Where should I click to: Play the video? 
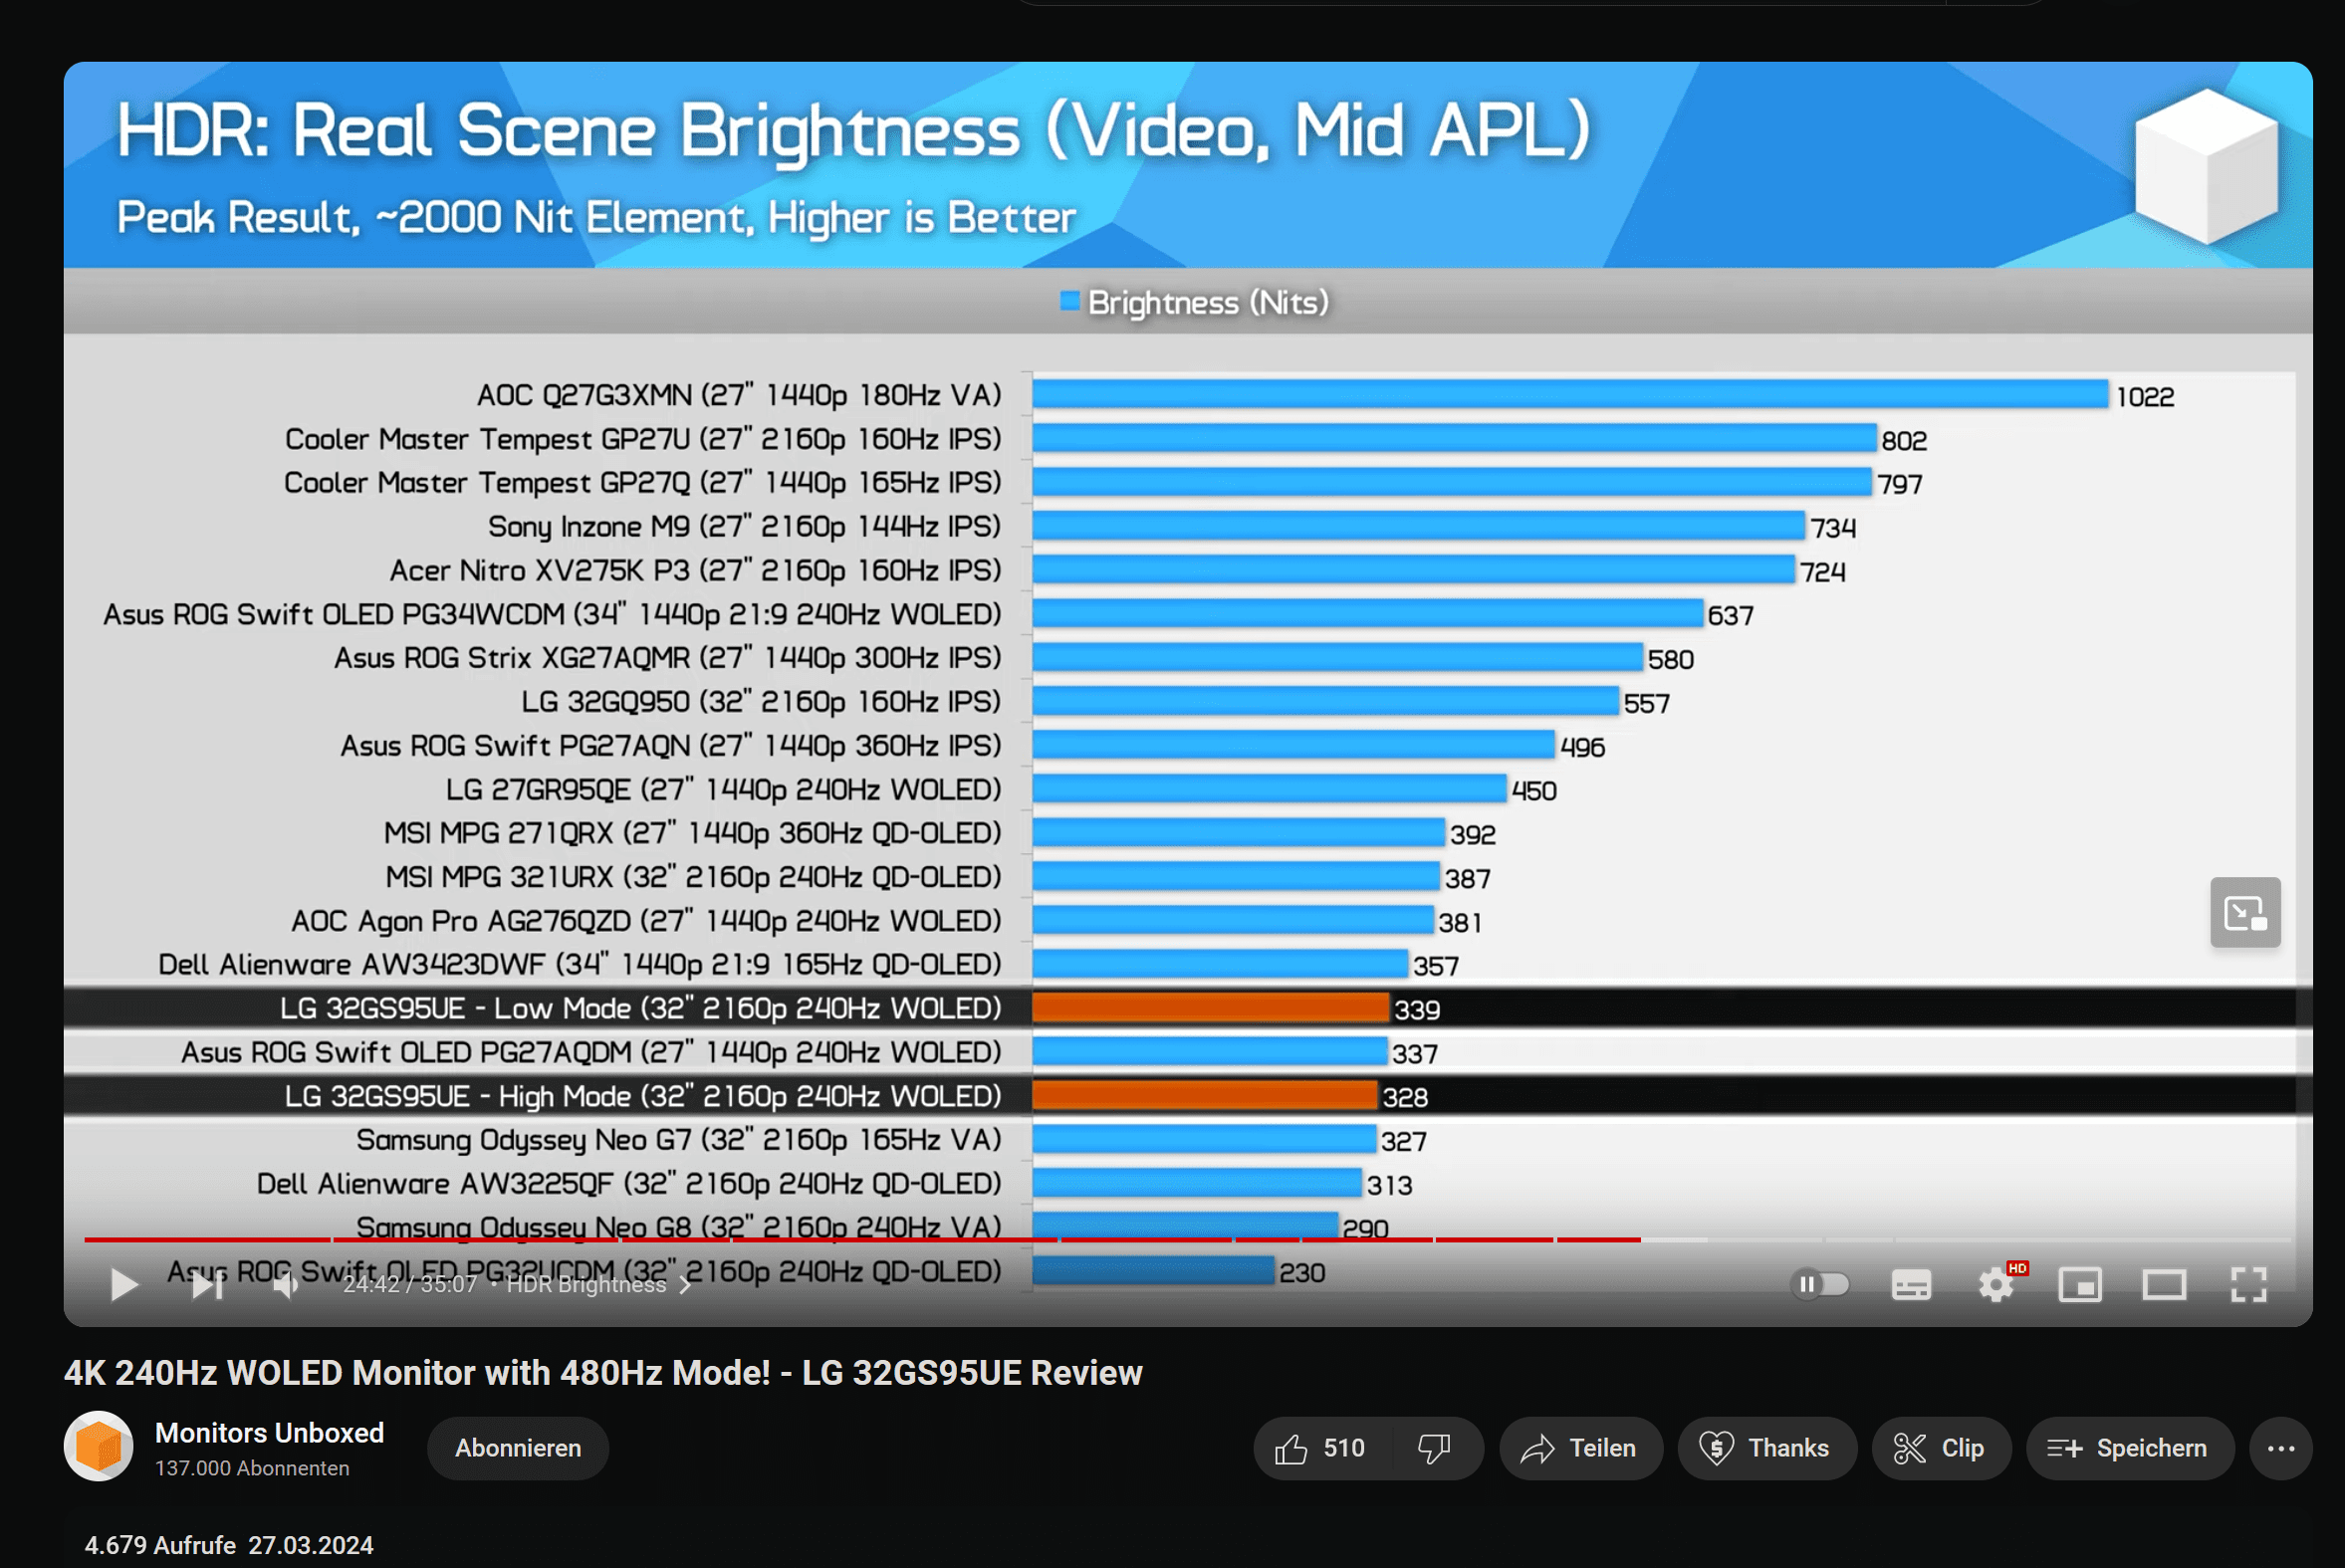click(x=124, y=1284)
